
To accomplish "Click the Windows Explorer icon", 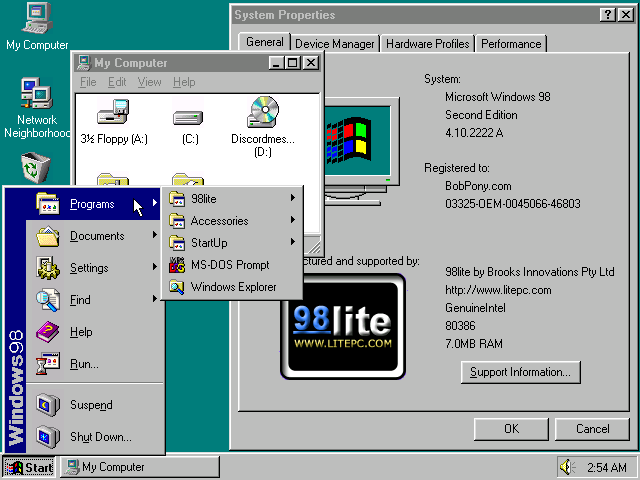I will click(x=177, y=287).
